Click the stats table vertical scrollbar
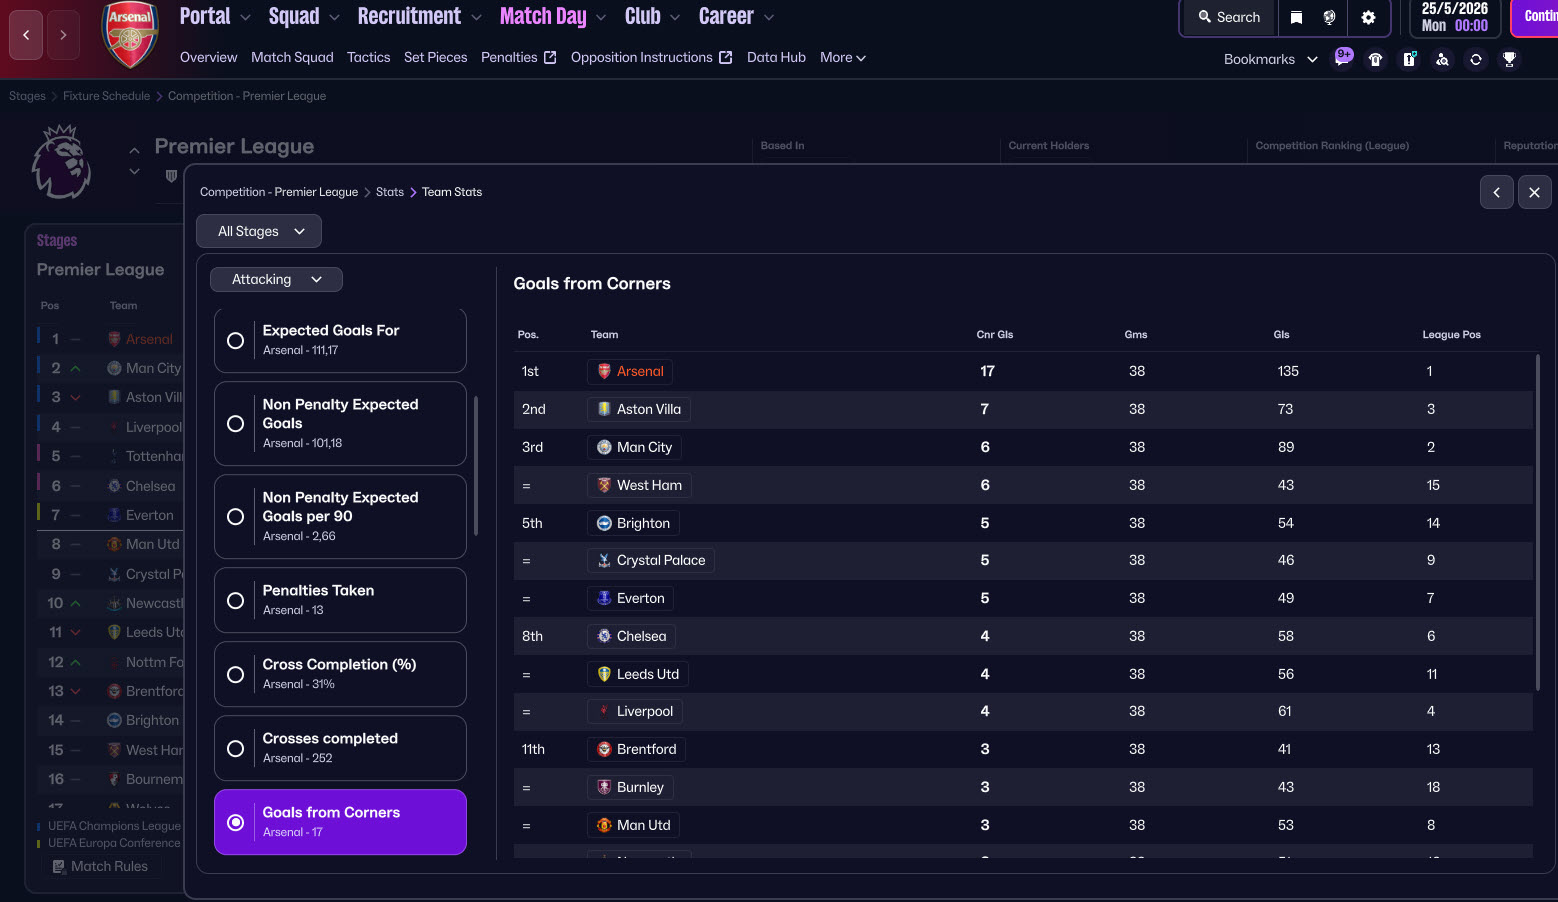1558x902 pixels. point(1538,520)
